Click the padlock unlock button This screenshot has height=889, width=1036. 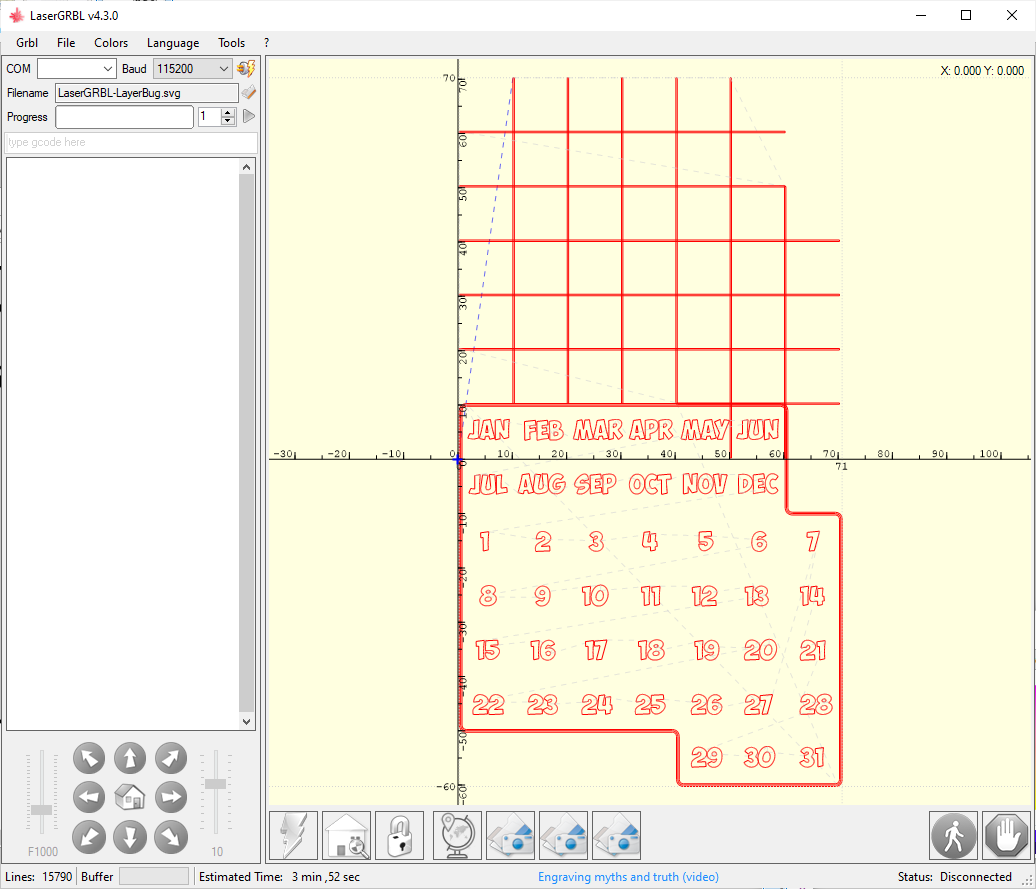[399, 835]
